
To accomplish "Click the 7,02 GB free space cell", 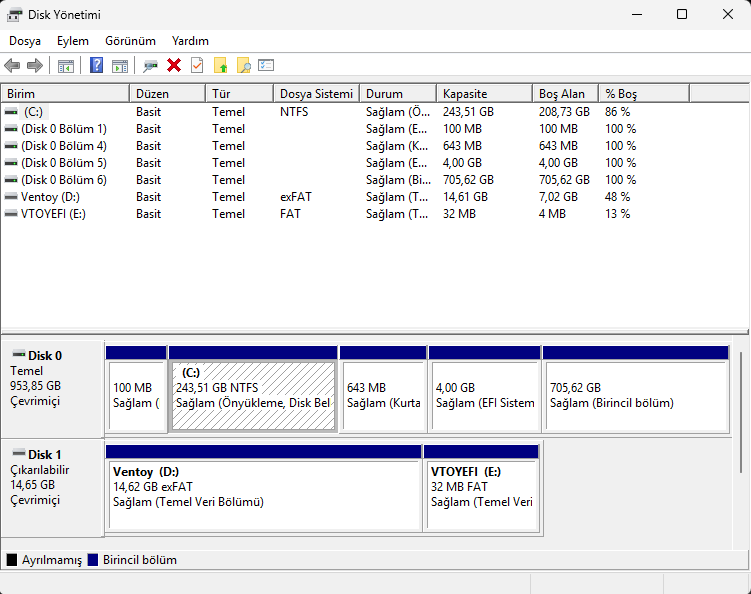I will click(x=558, y=197).
